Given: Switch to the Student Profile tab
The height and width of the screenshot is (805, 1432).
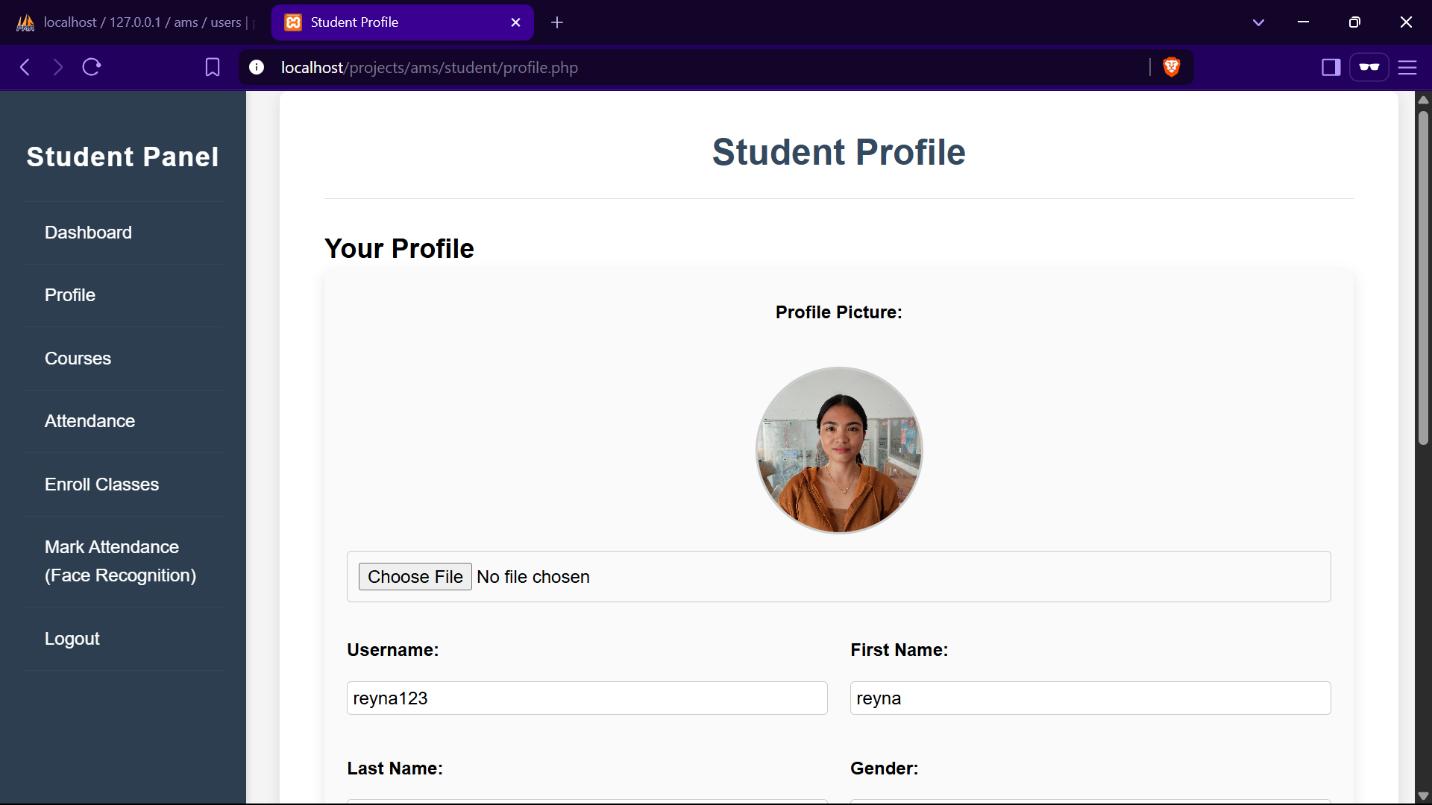Looking at the screenshot, I should 390,22.
